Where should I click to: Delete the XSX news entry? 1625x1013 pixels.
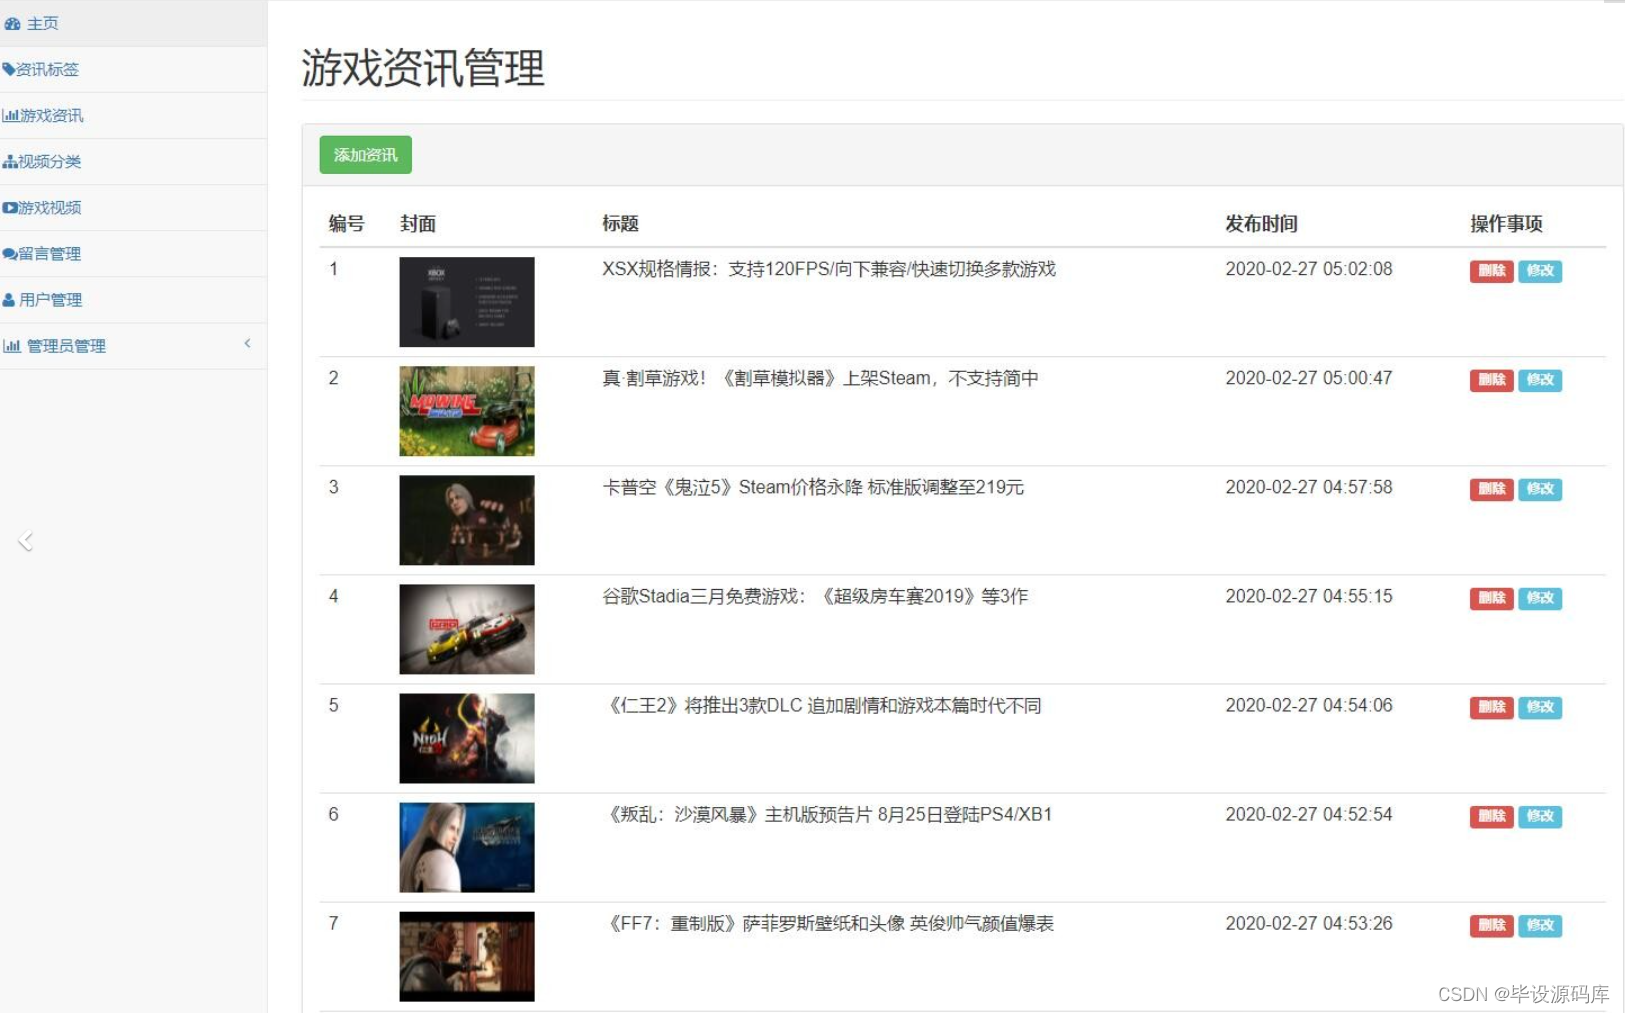(1491, 271)
